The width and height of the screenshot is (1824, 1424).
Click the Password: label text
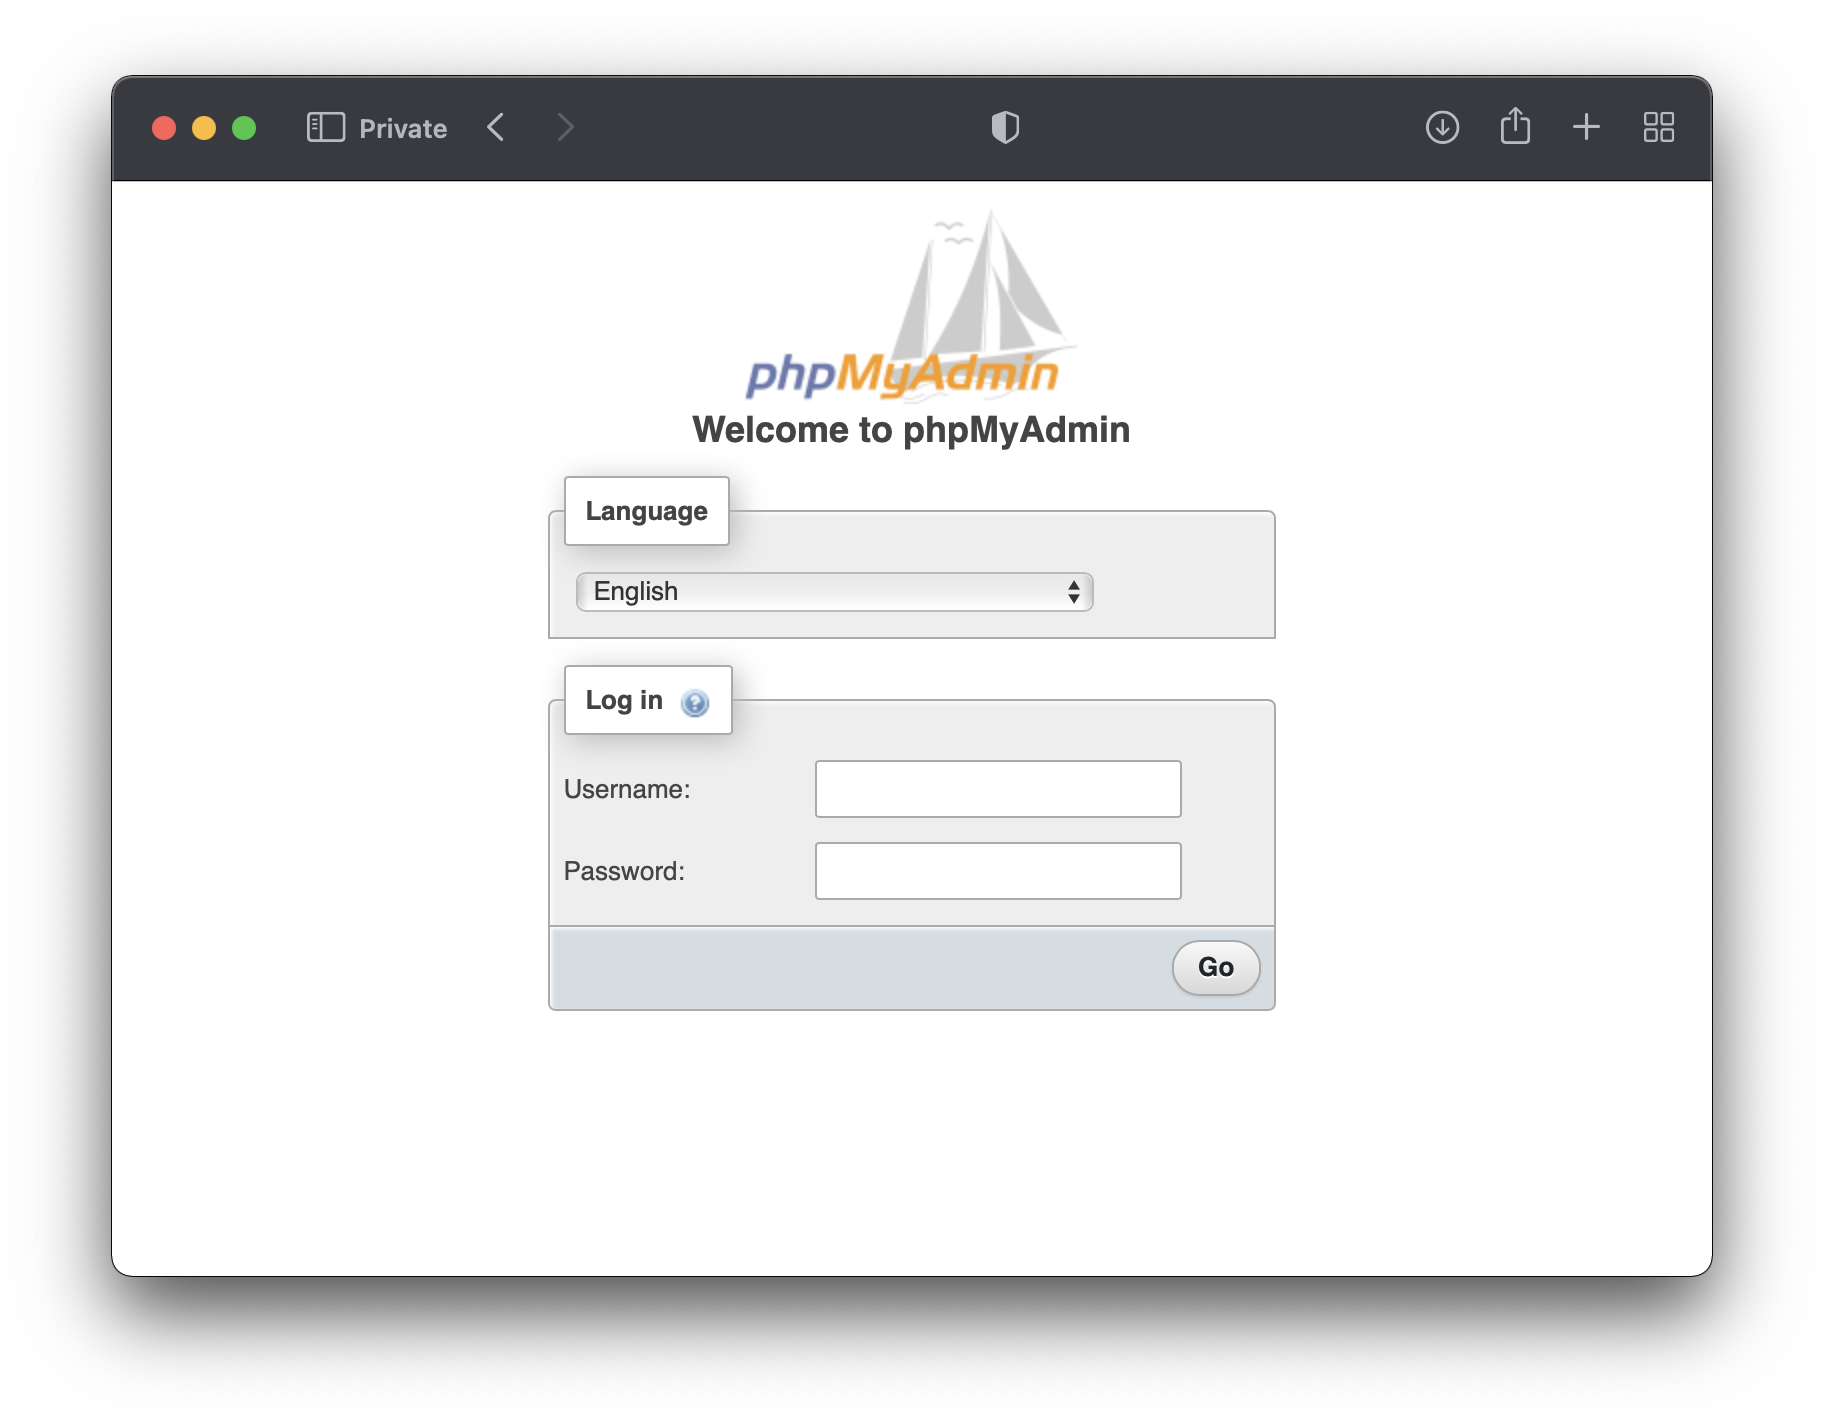pos(624,872)
